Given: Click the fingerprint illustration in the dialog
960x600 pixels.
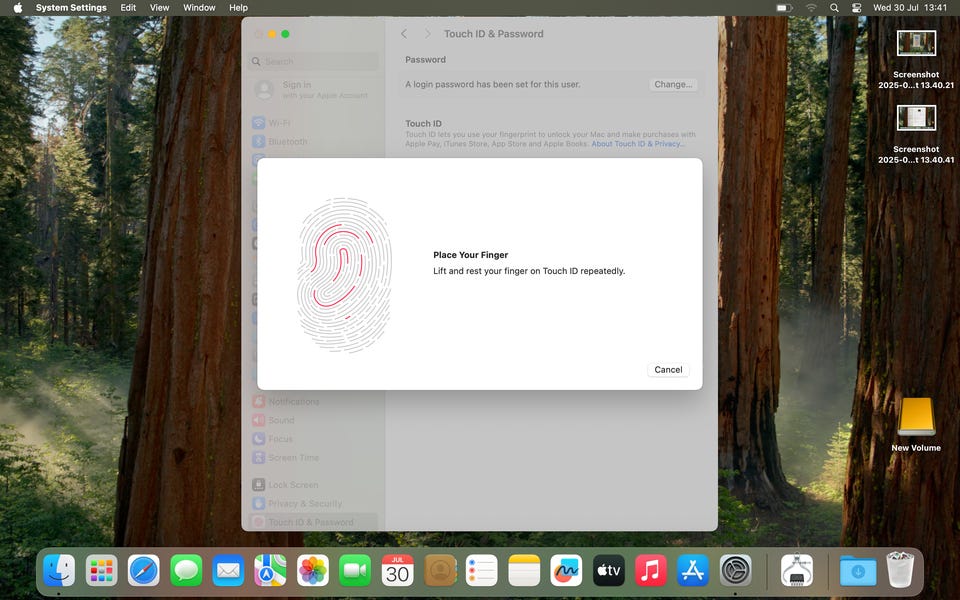Looking at the screenshot, I should [344, 275].
